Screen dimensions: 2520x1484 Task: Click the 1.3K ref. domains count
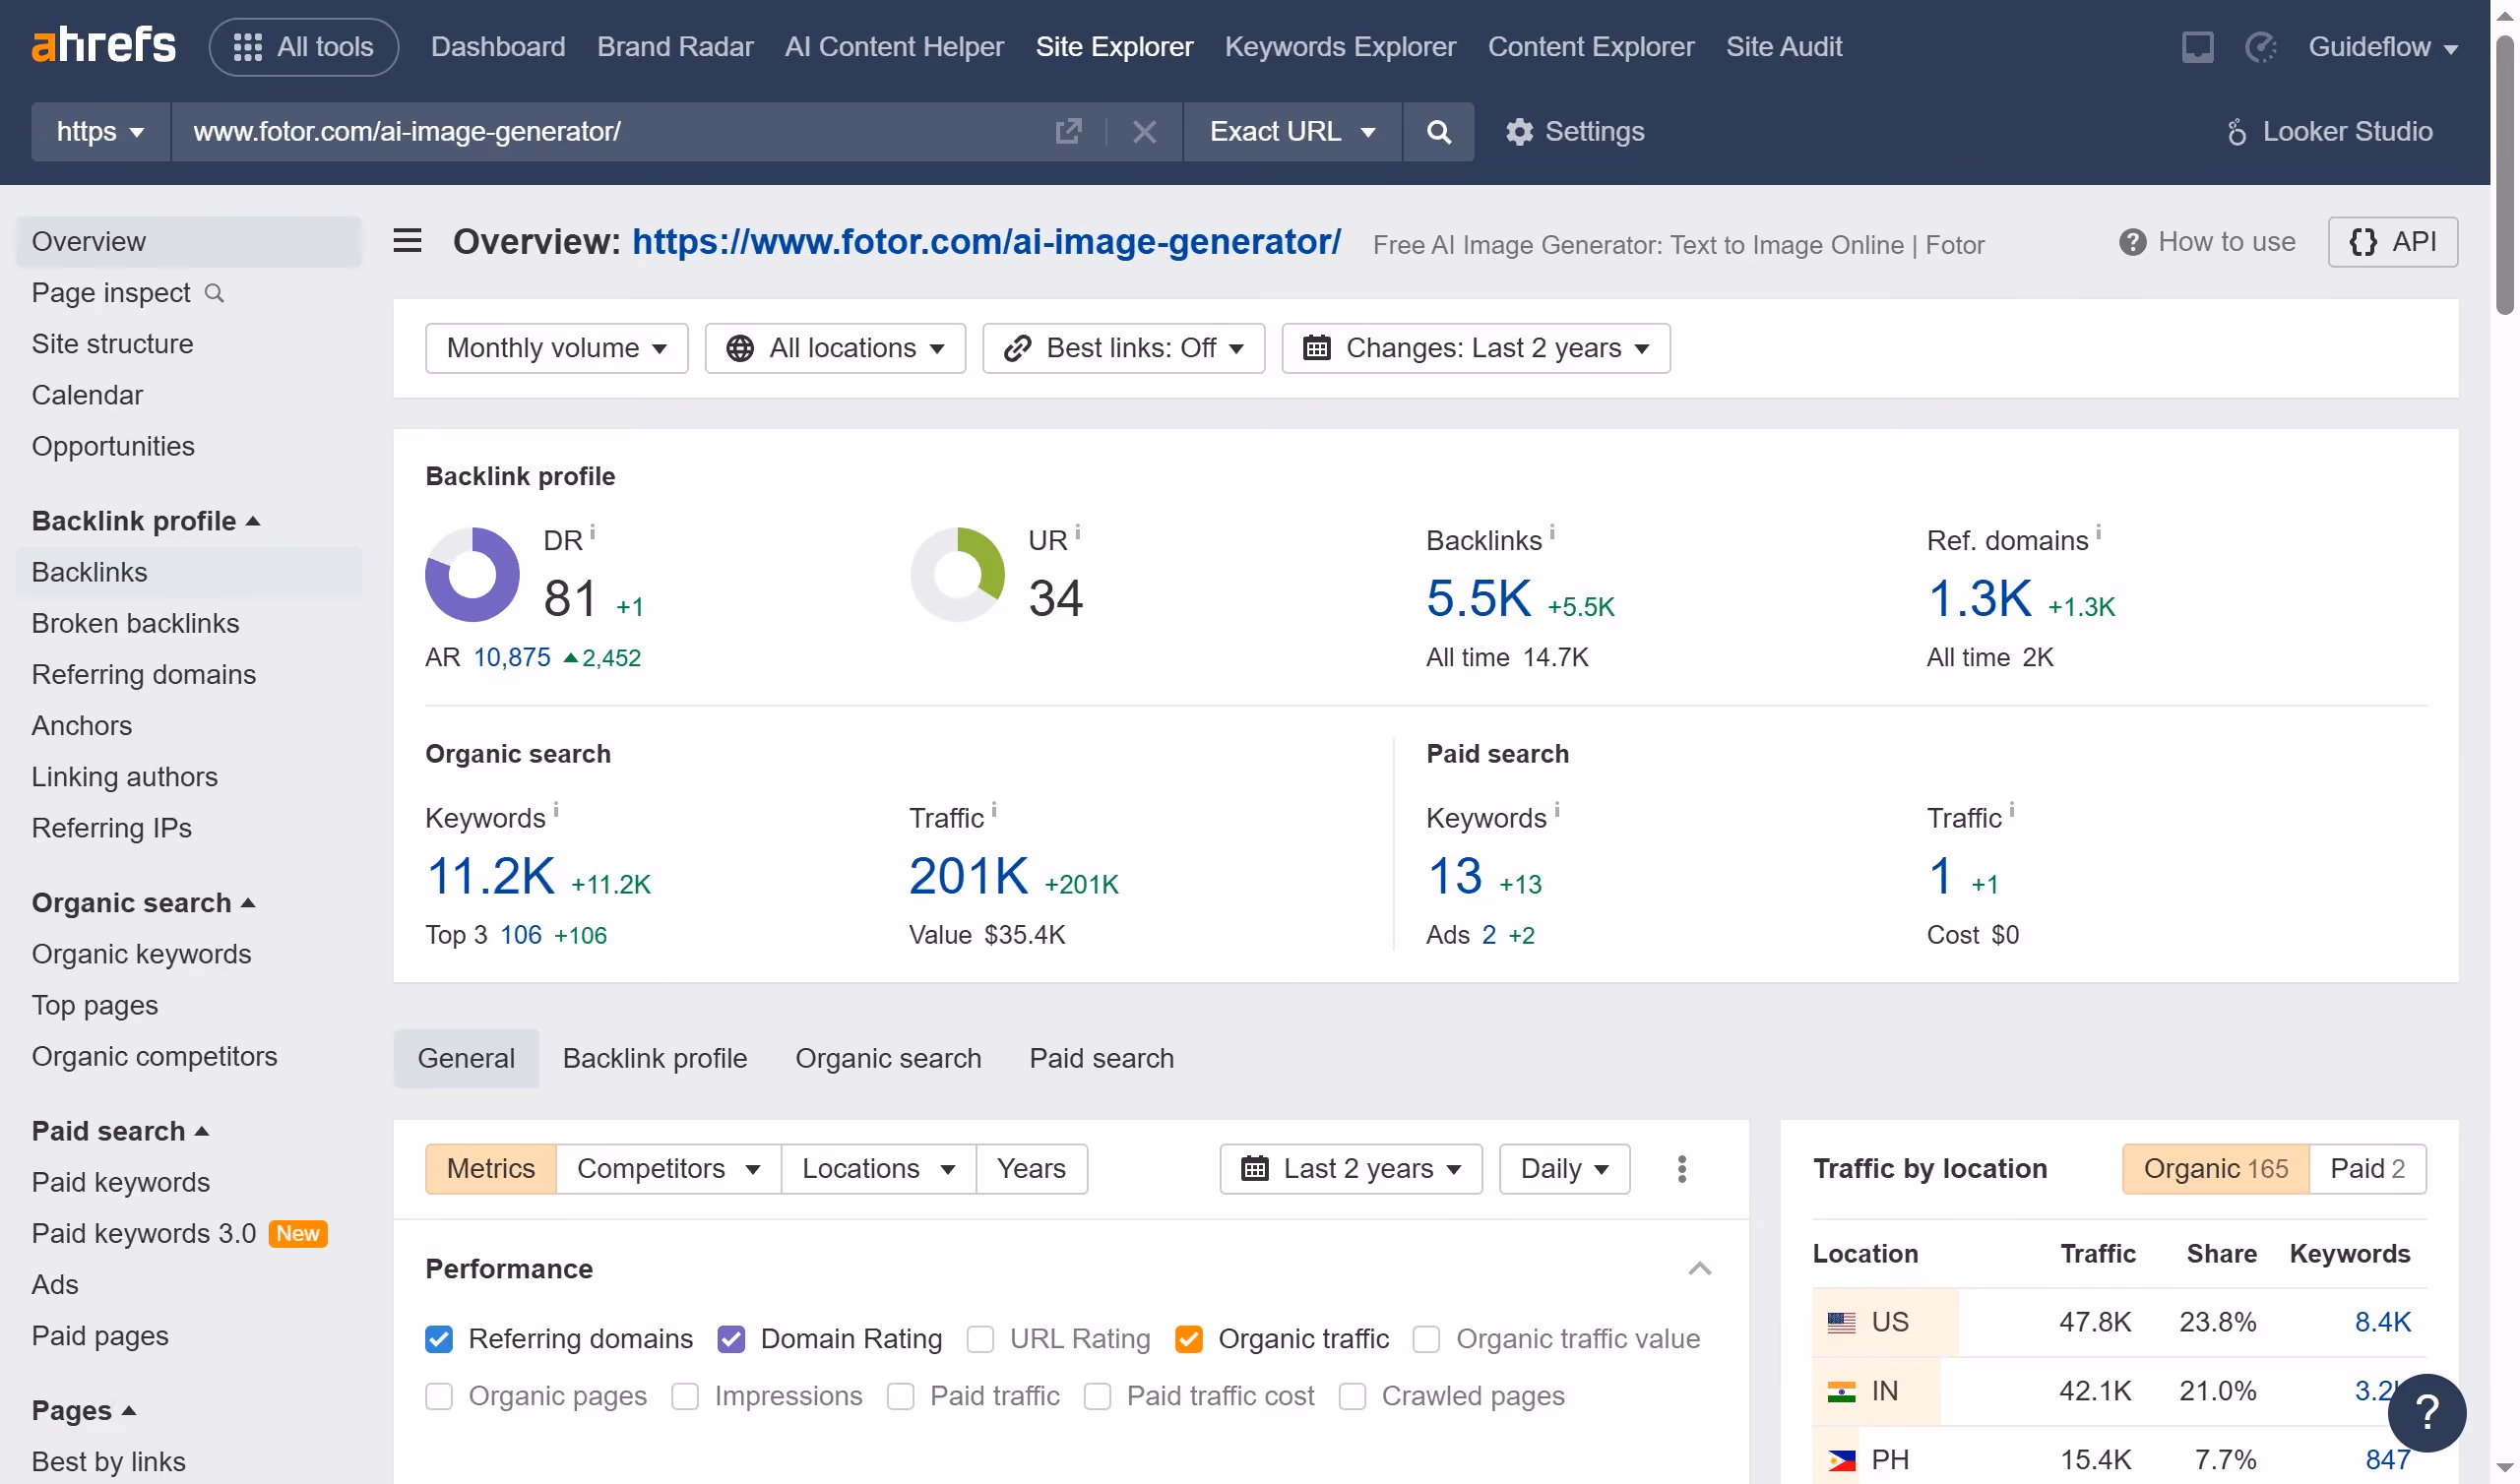tap(1979, 598)
